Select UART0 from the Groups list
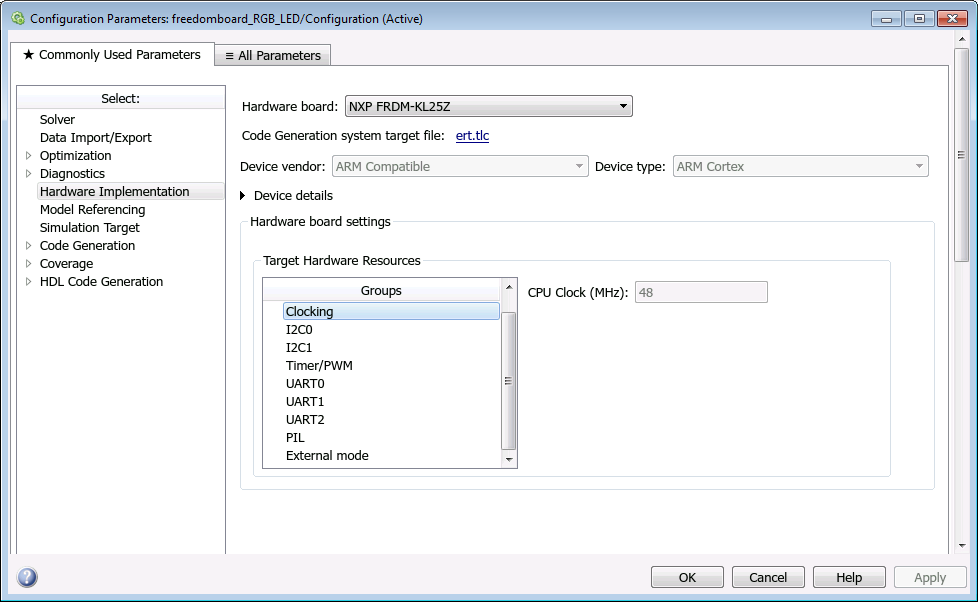978x602 pixels. [305, 384]
